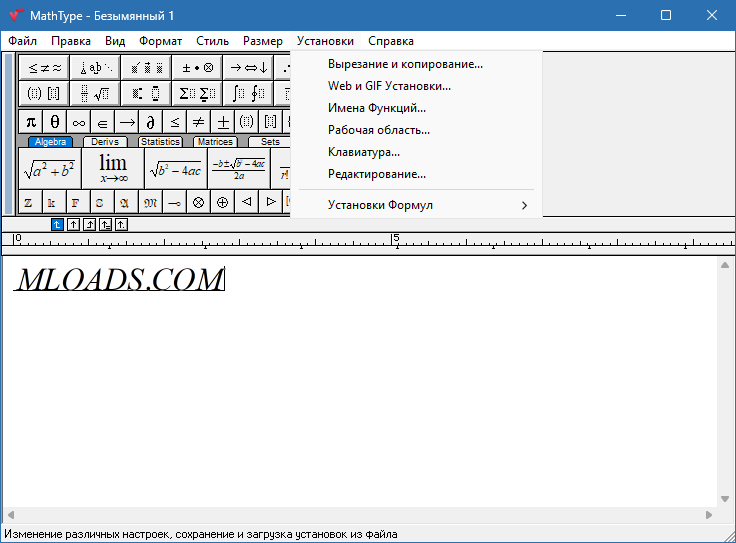Open the fence templates palette (parentheses, brackets)
Image resolution: width=736 pixels, height=543 pixels.
click(44, 93)
